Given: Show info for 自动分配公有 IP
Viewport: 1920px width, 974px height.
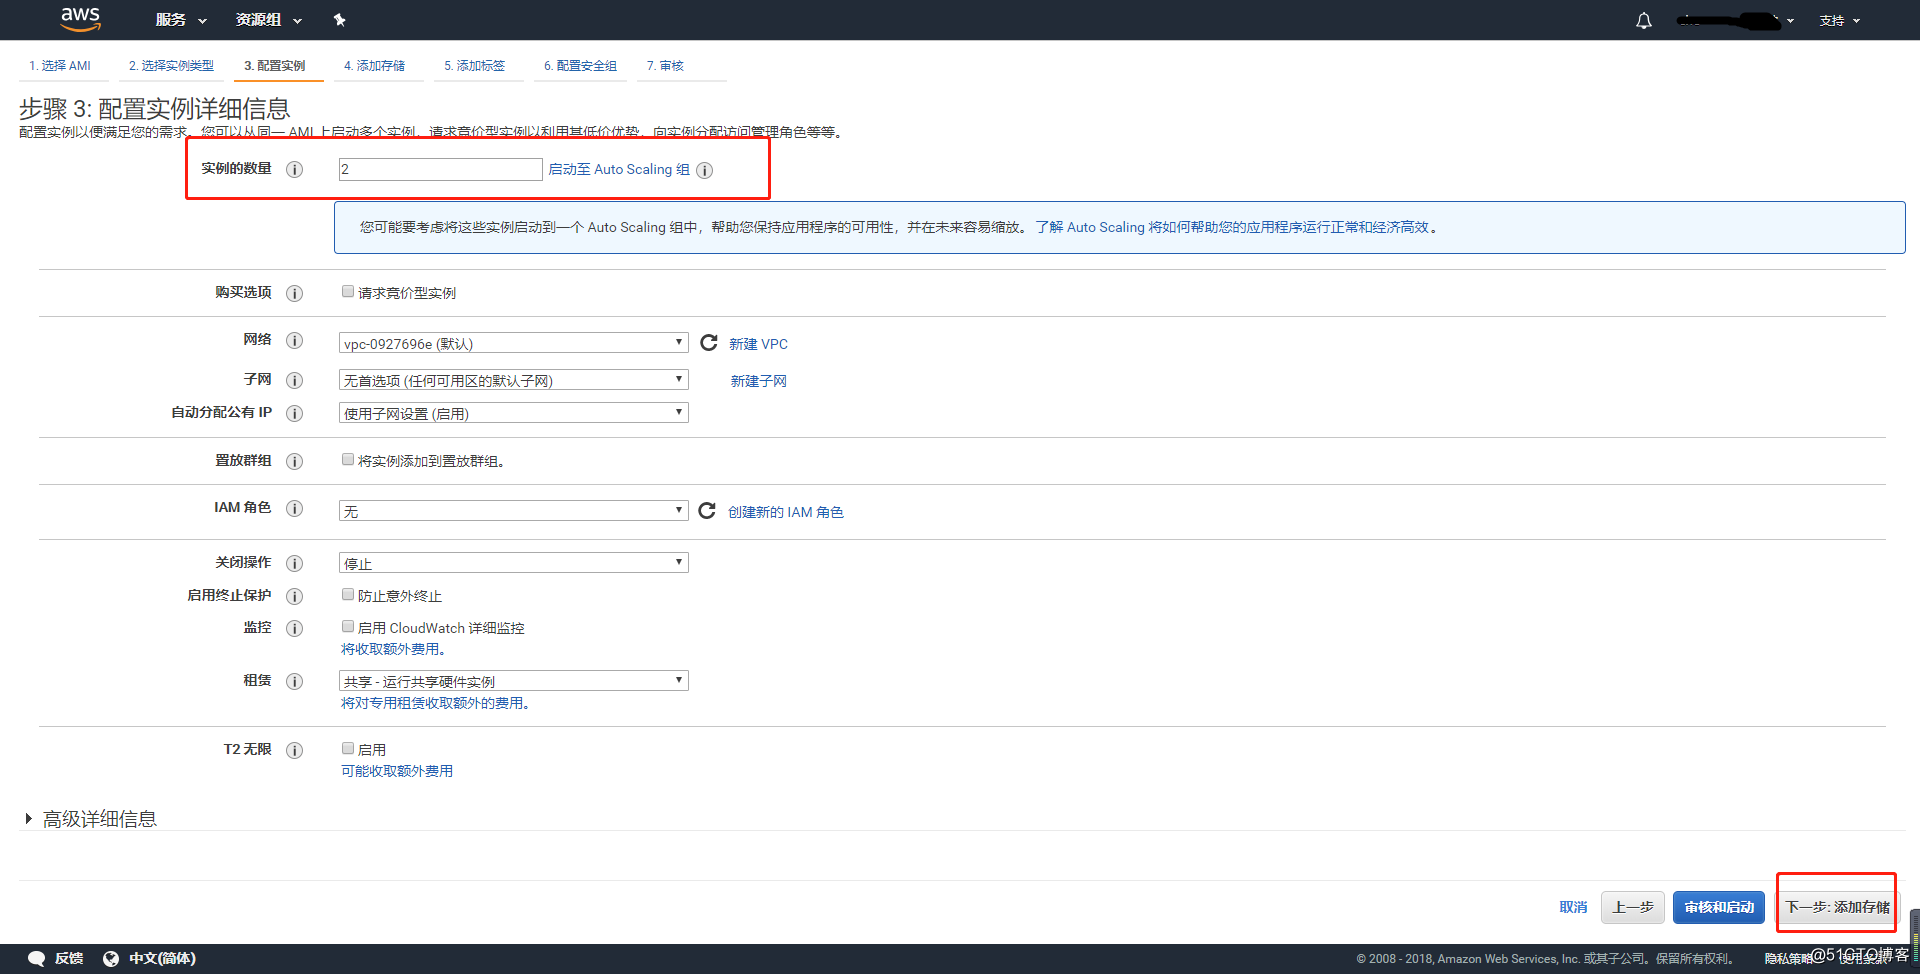Looking at the screenshot, I should click(x=295, y=413).
